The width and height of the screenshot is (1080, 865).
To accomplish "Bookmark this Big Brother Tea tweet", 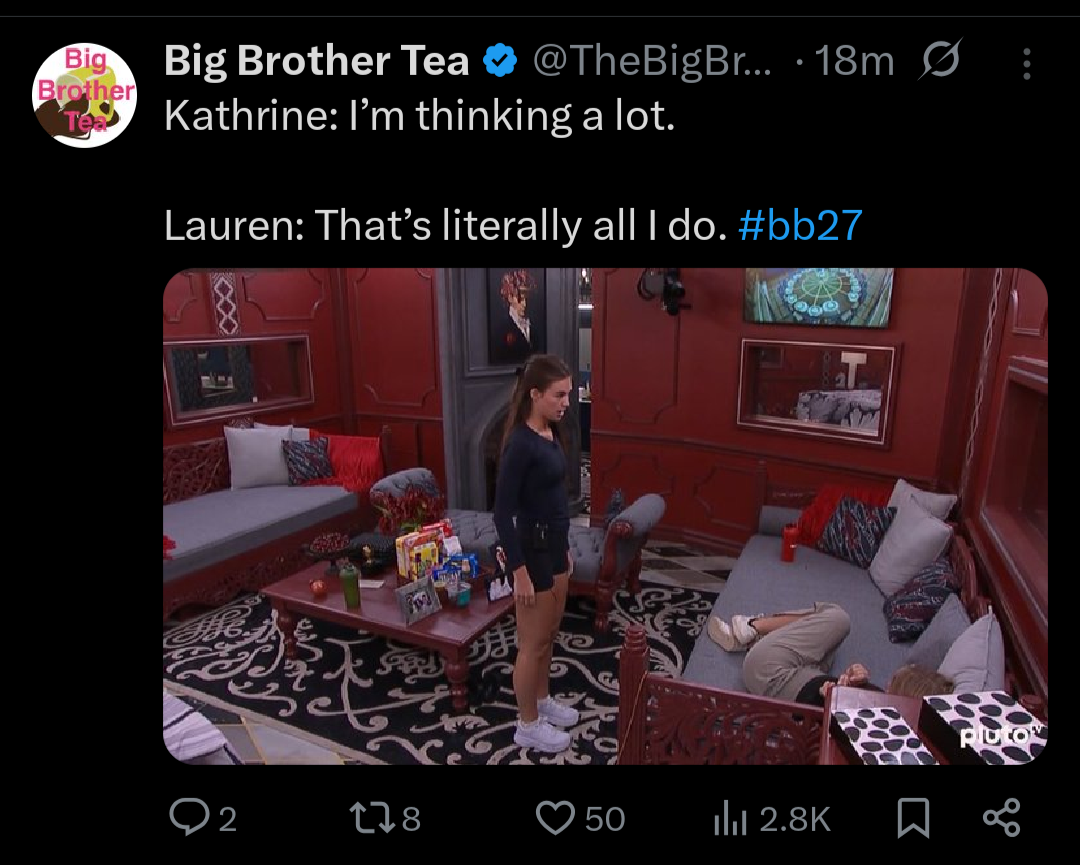I will [x=913, y=818].
